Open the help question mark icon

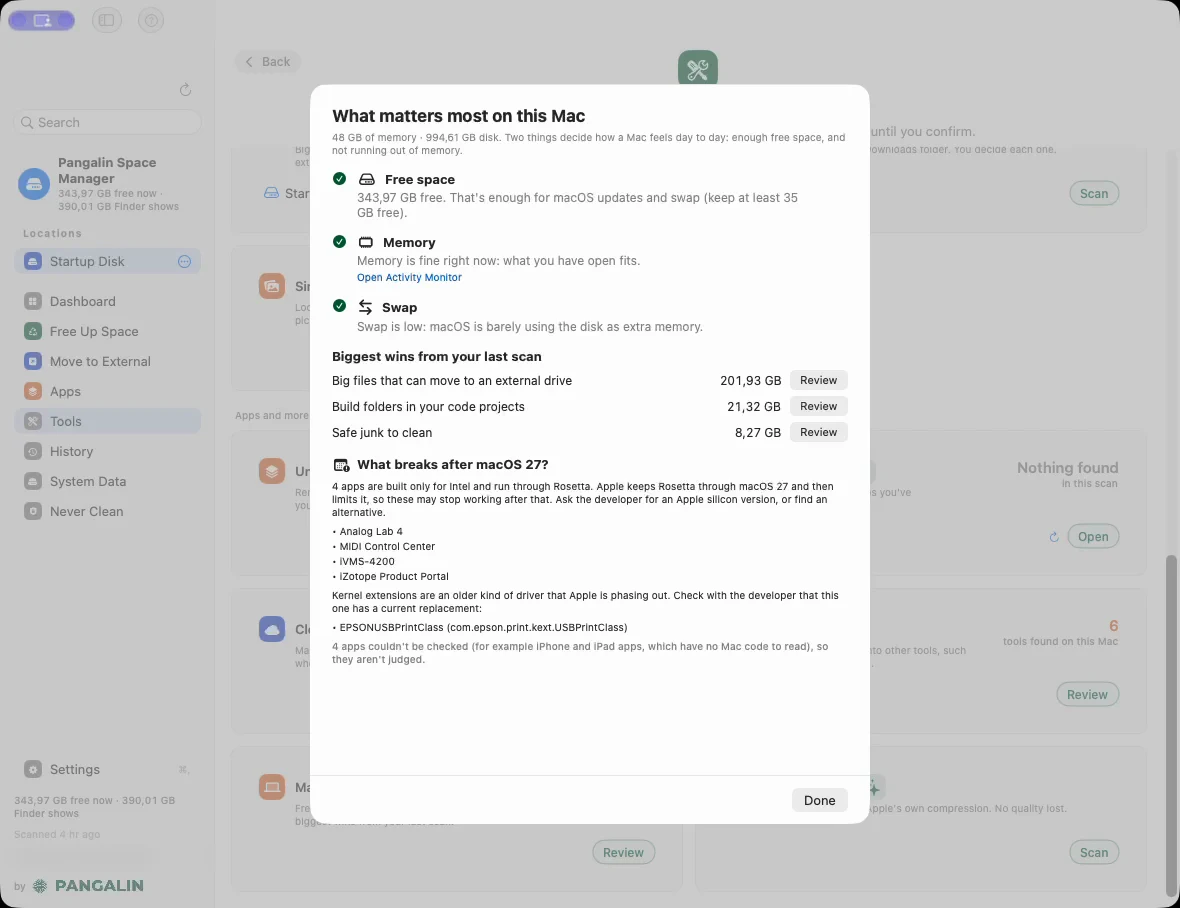pyautogui.click(x=151, y=20)
